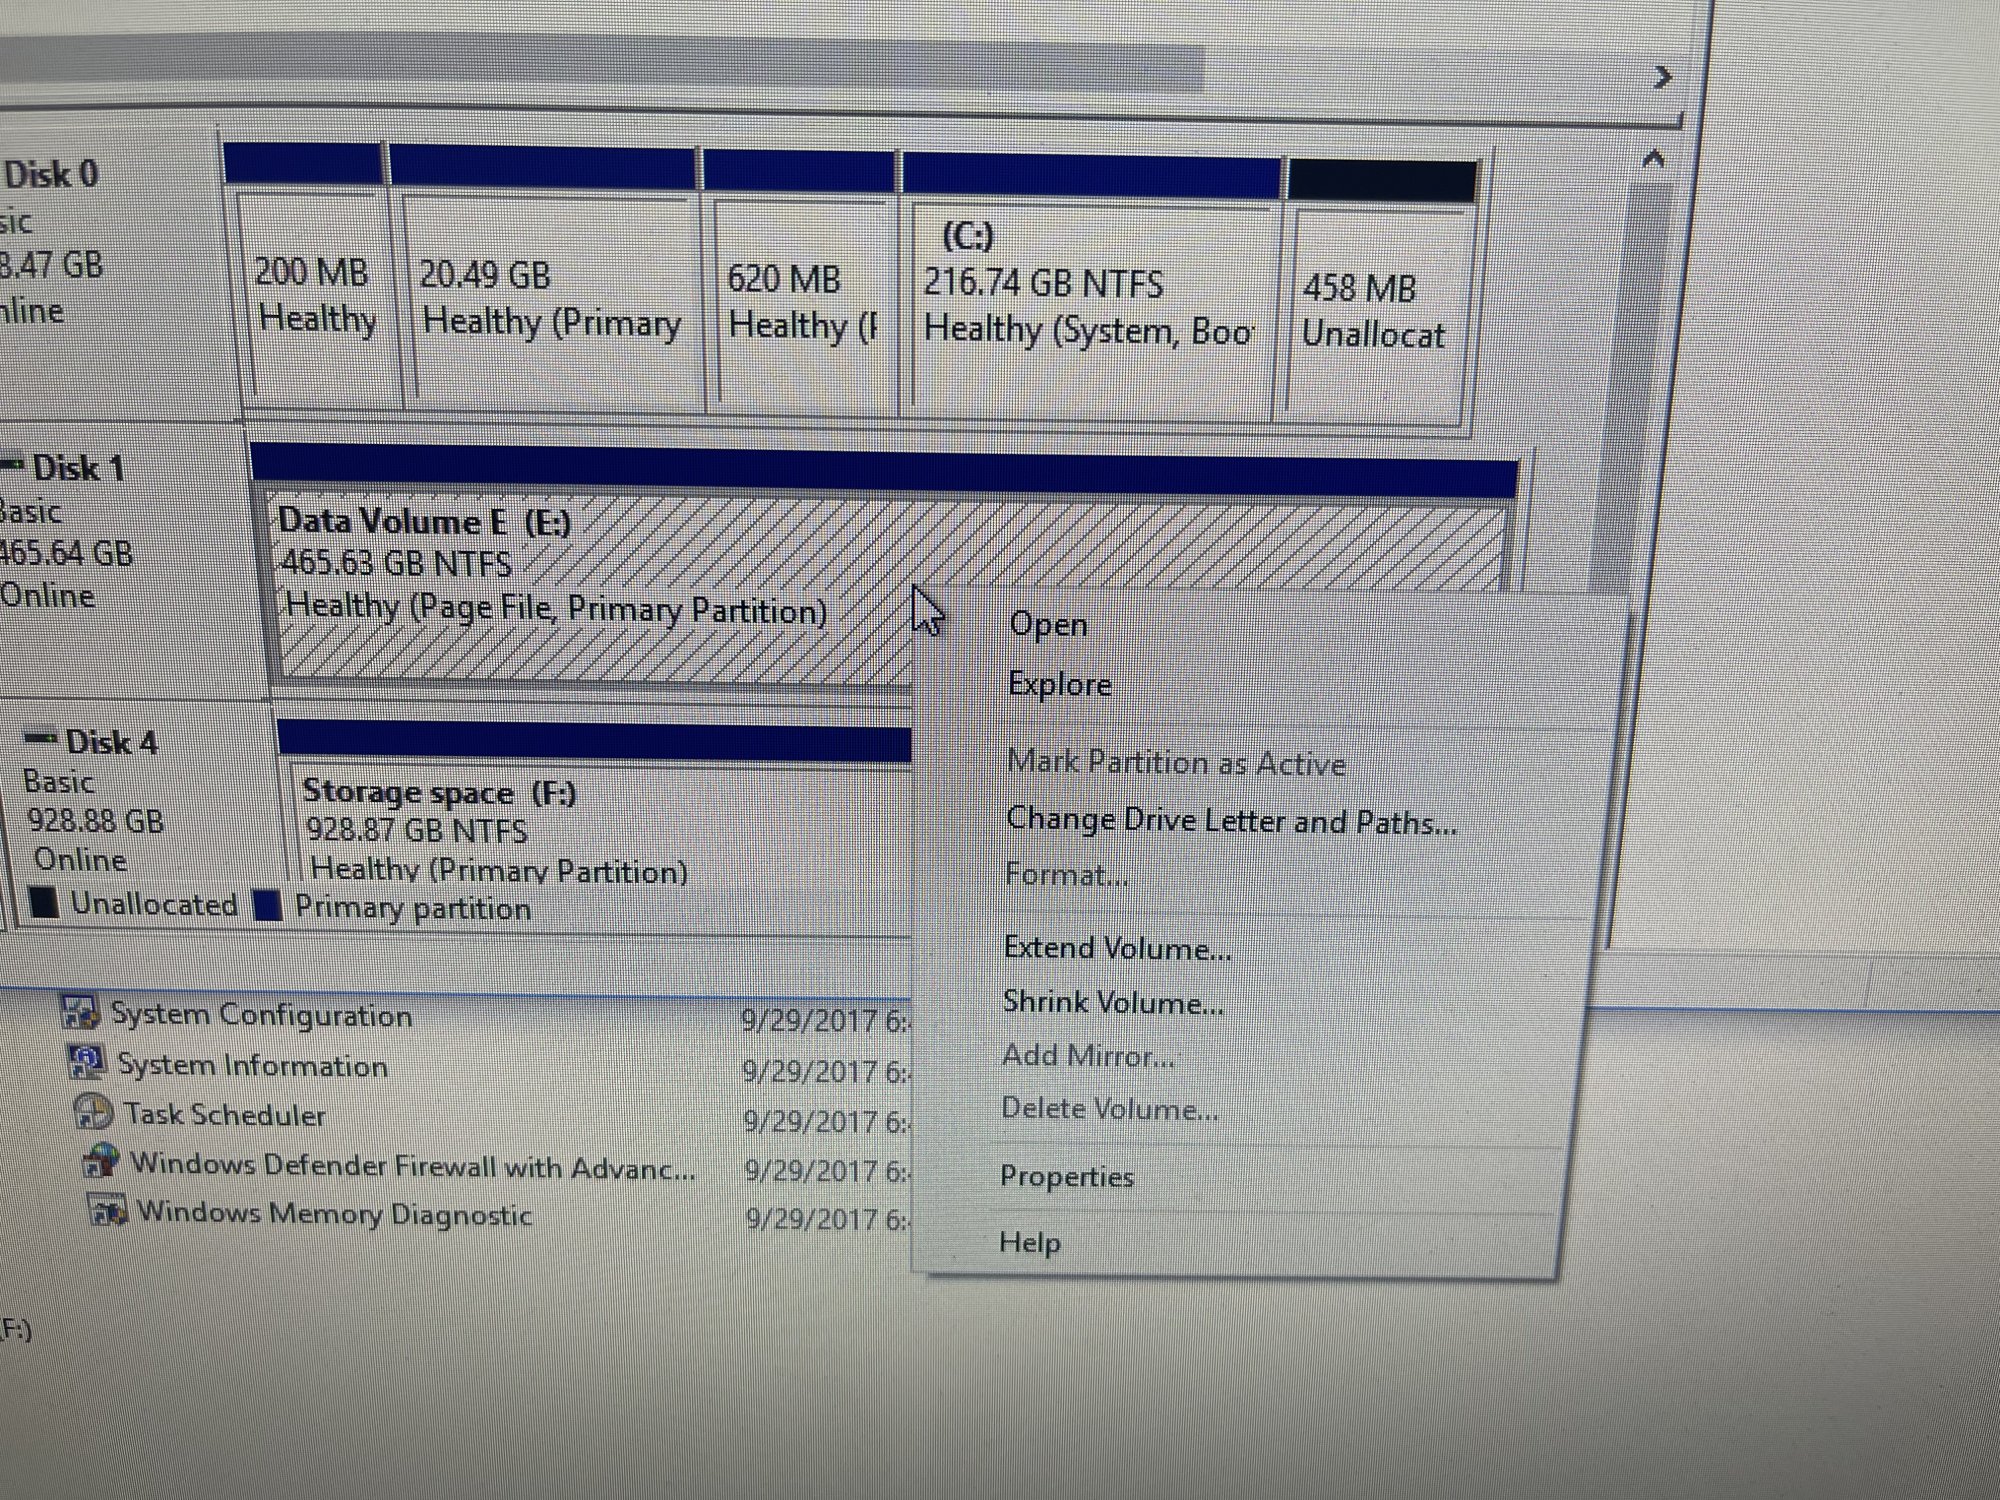Click the black Unallocated legend swatch

click(44, 903)
